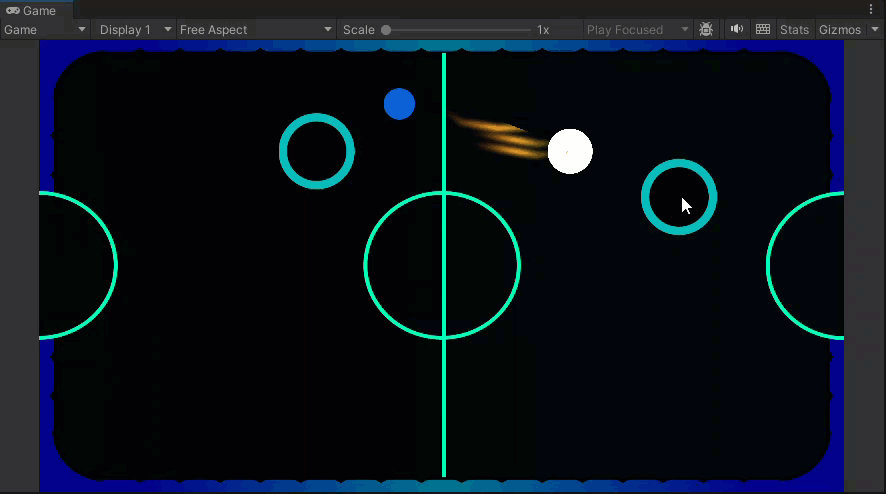Click the 1x scale value
This screenshot has height=494, width=886.
pos(543,30)
